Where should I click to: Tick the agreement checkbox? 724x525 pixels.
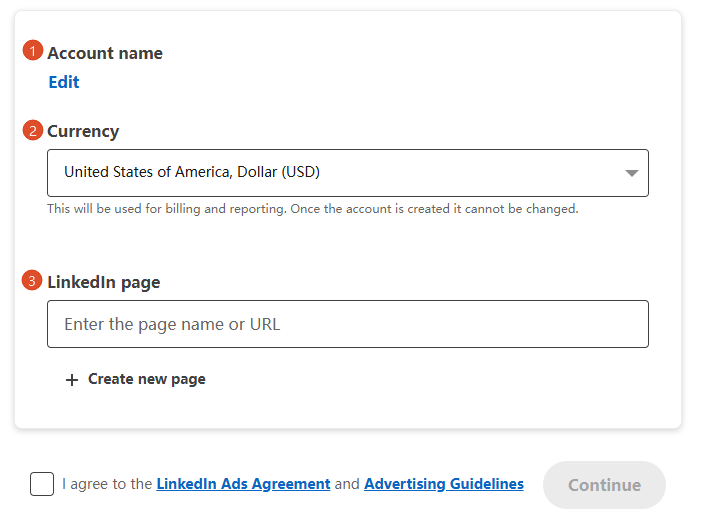[42, 484]
